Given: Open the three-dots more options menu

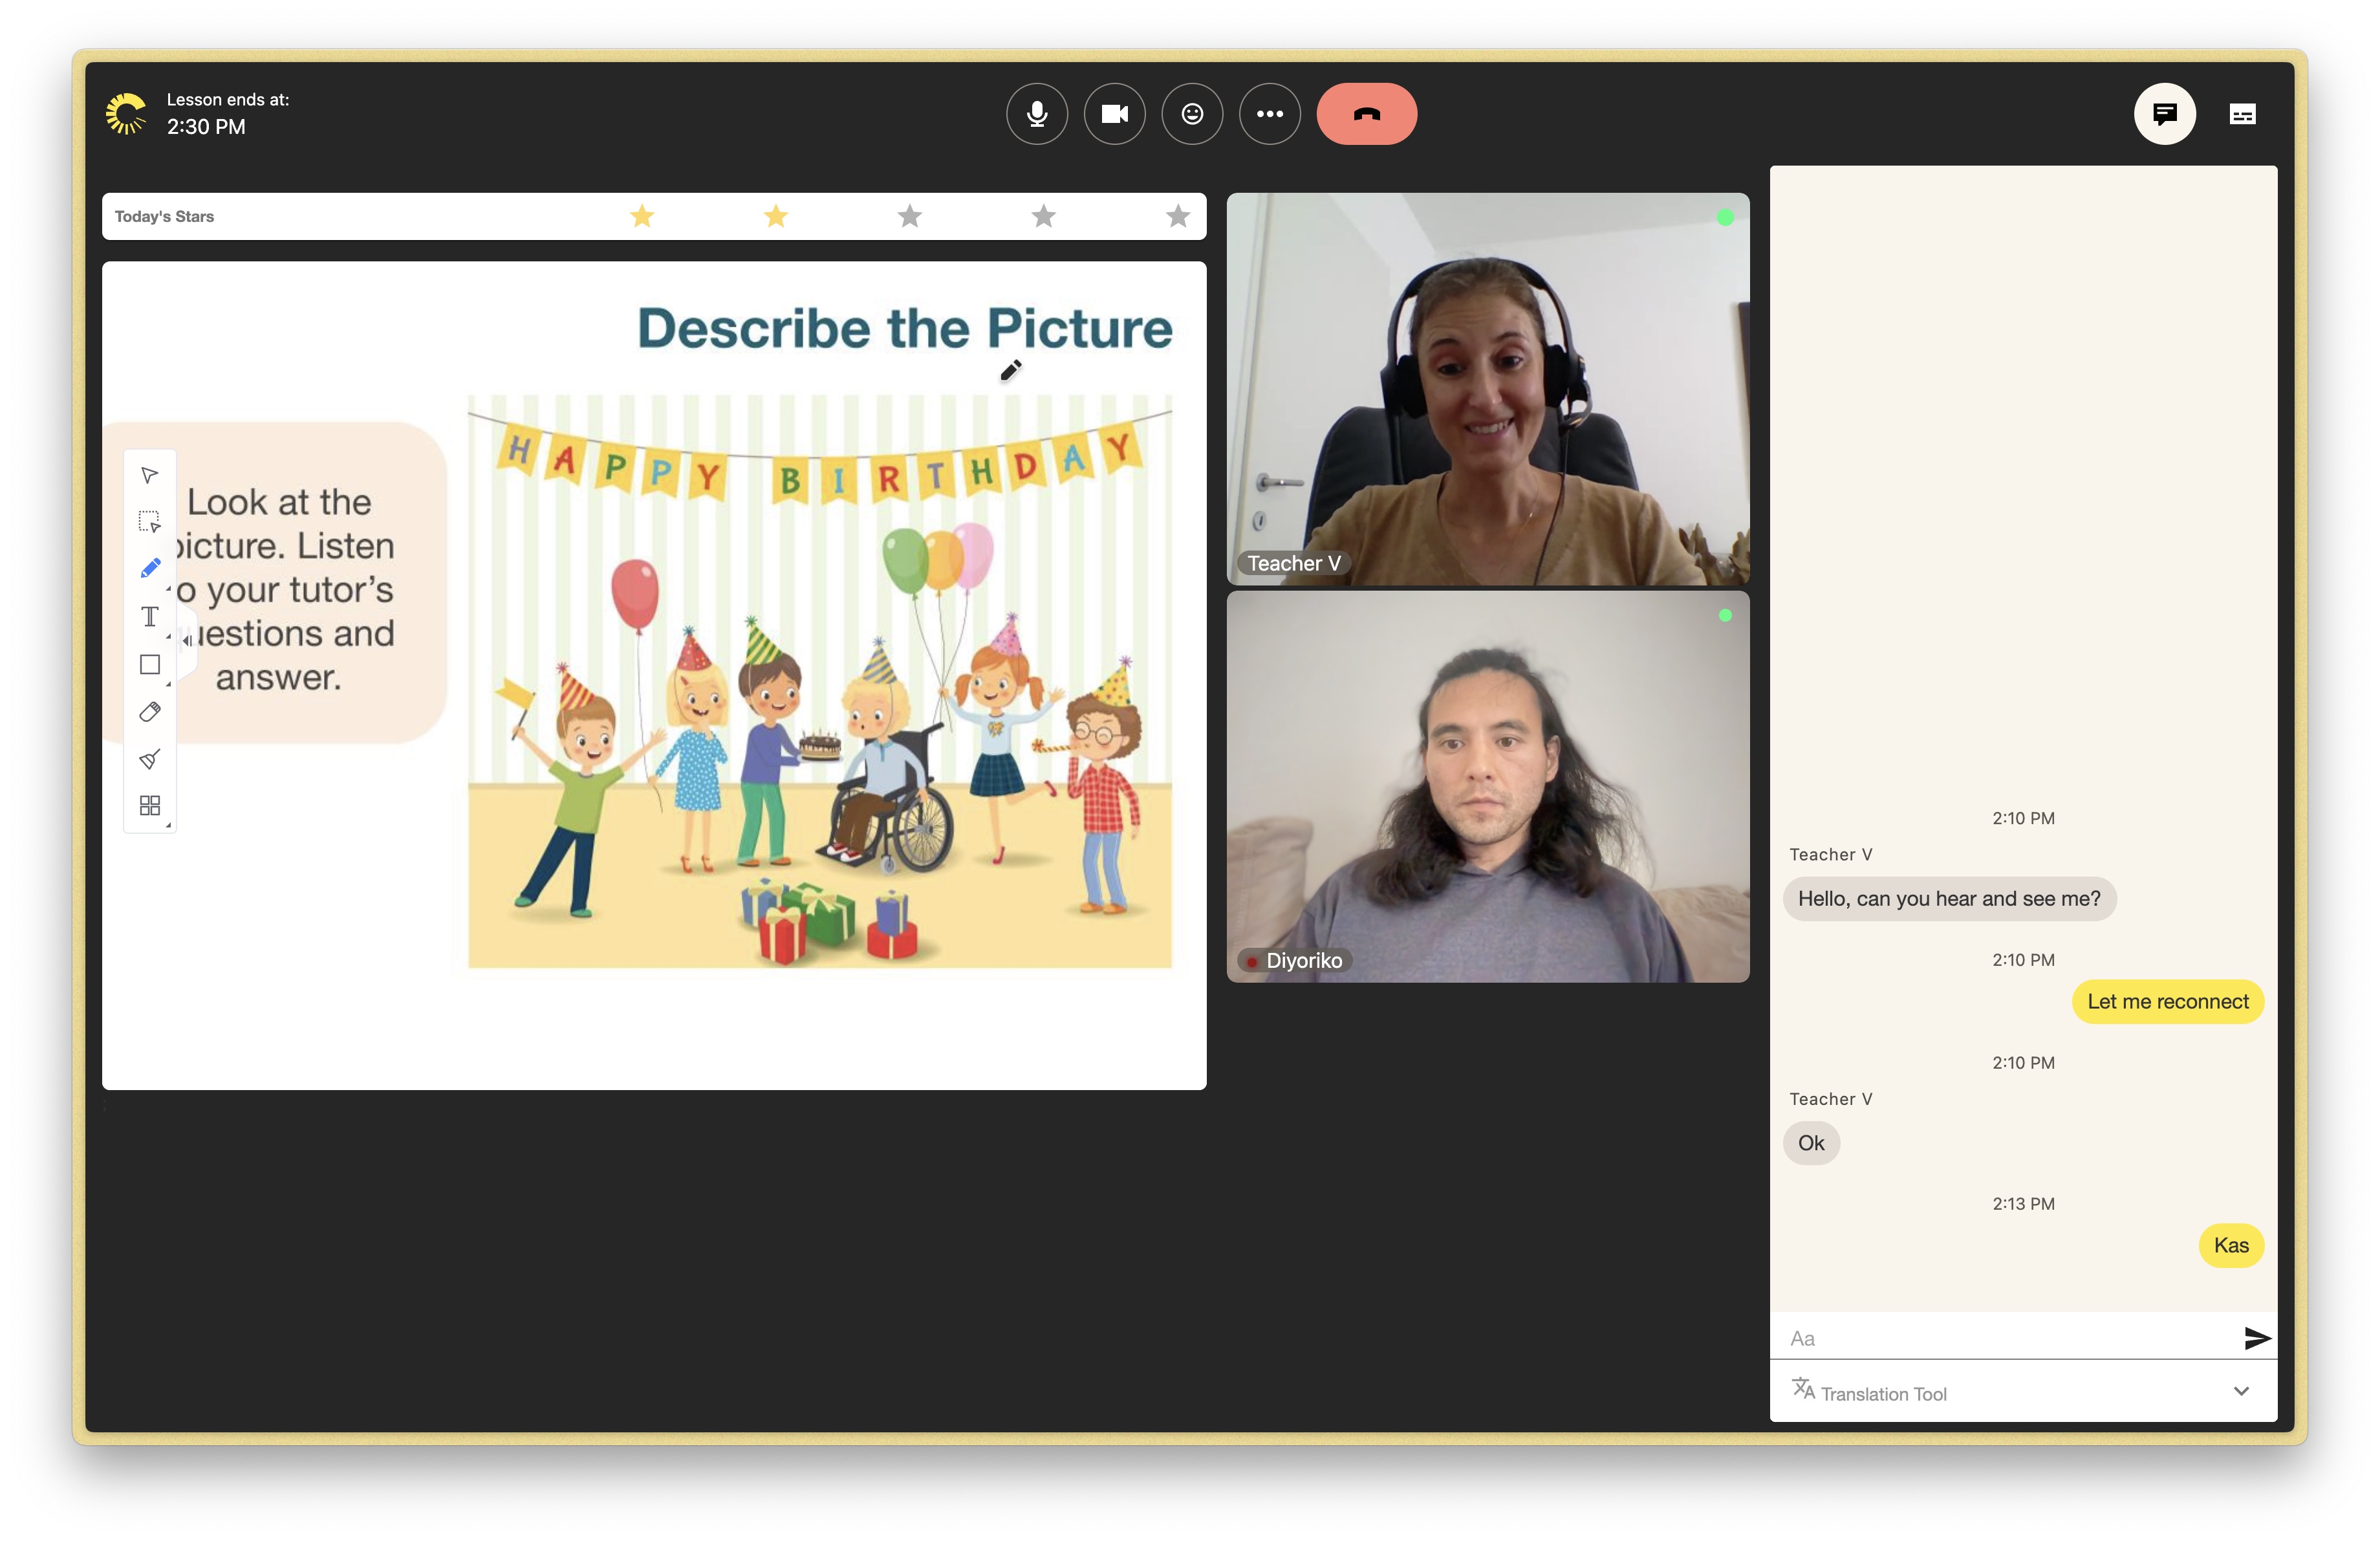Looking at the screenshot, I should coord(1269,114).
